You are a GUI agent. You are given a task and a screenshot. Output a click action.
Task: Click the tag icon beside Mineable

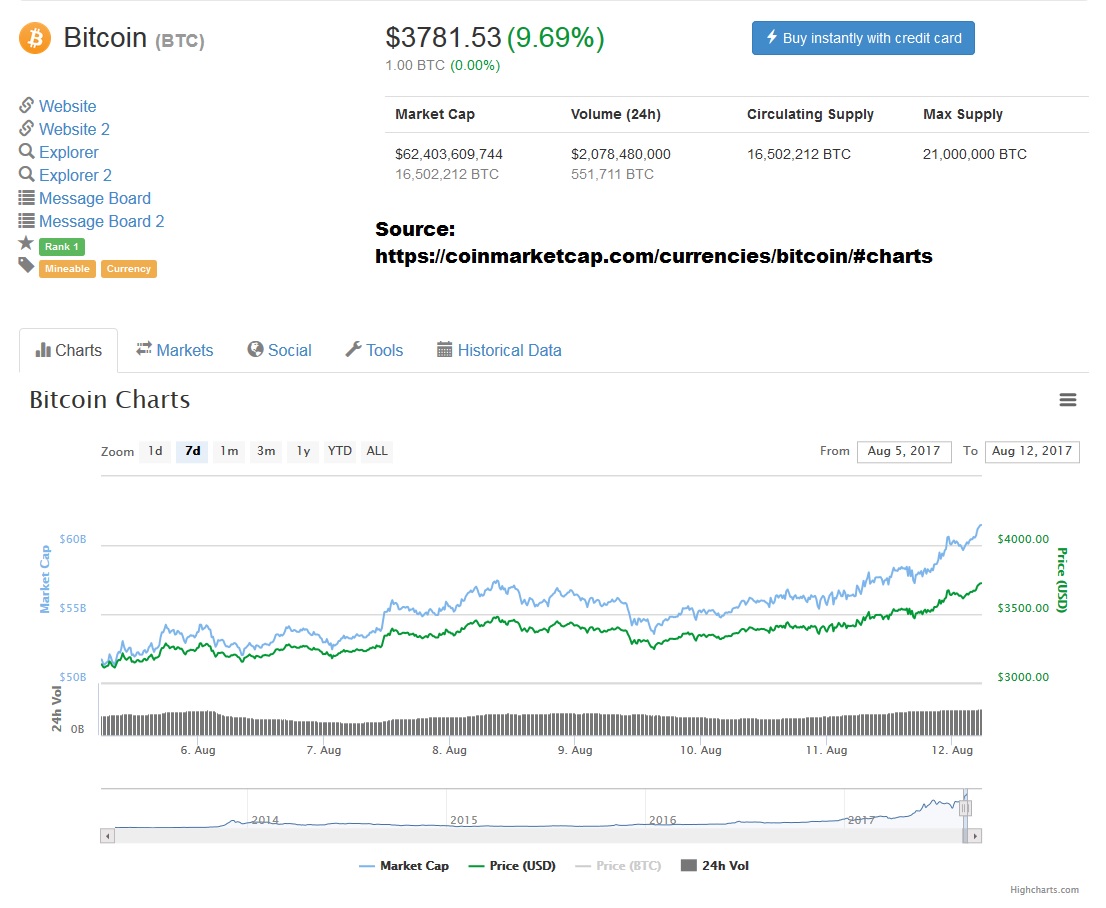pos(26,265)
